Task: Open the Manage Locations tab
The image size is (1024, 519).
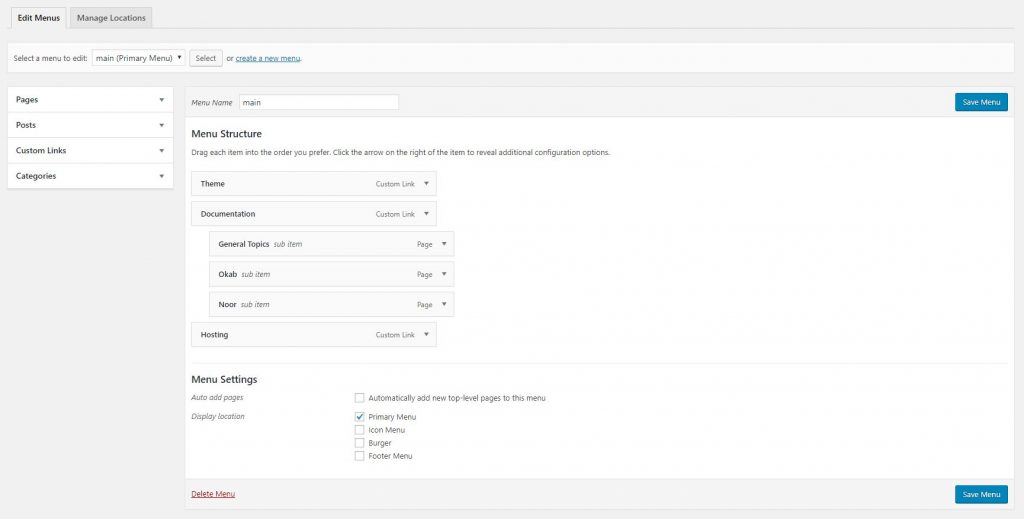Action: pyautogui.click(x=111, y=18)
